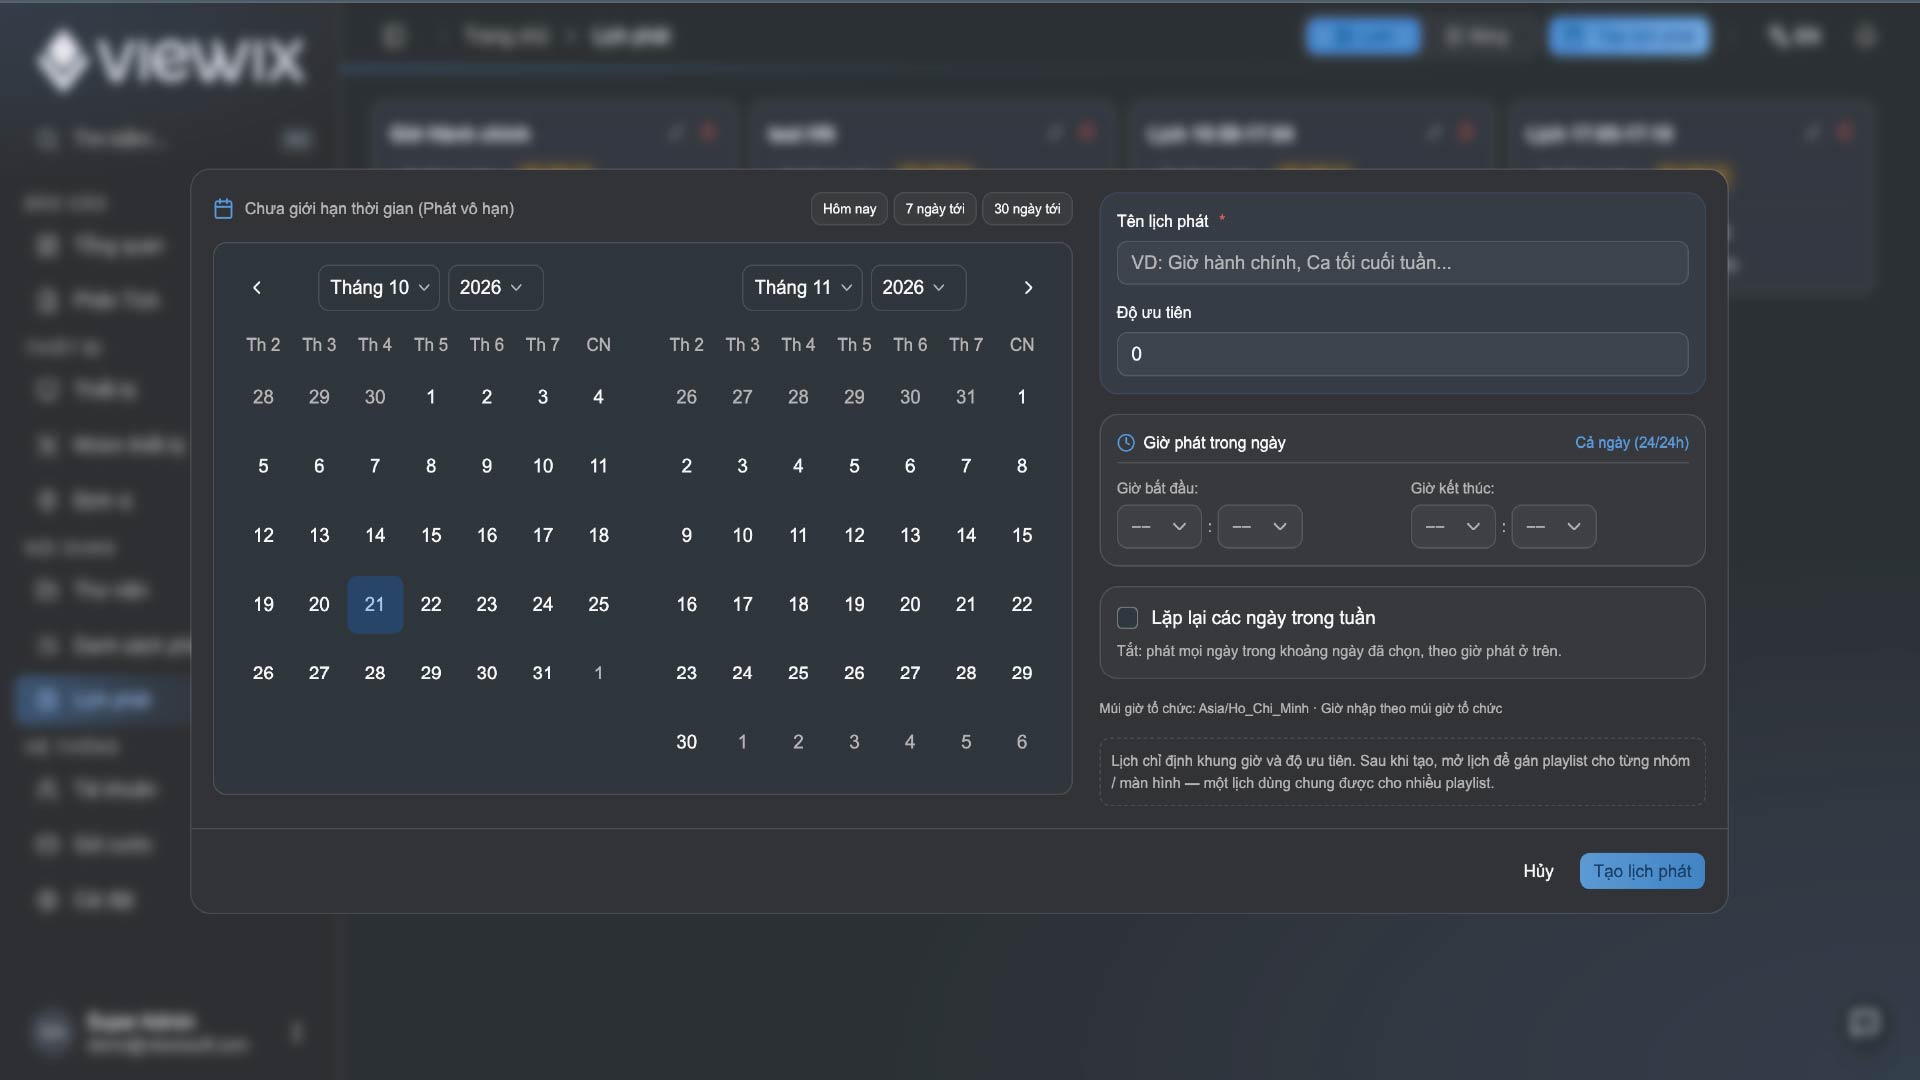This screenshot has height=1080, width=1920.
Task: Open the end minute dropdown under Giờ kết thúc
Action: click(1554, 527)
